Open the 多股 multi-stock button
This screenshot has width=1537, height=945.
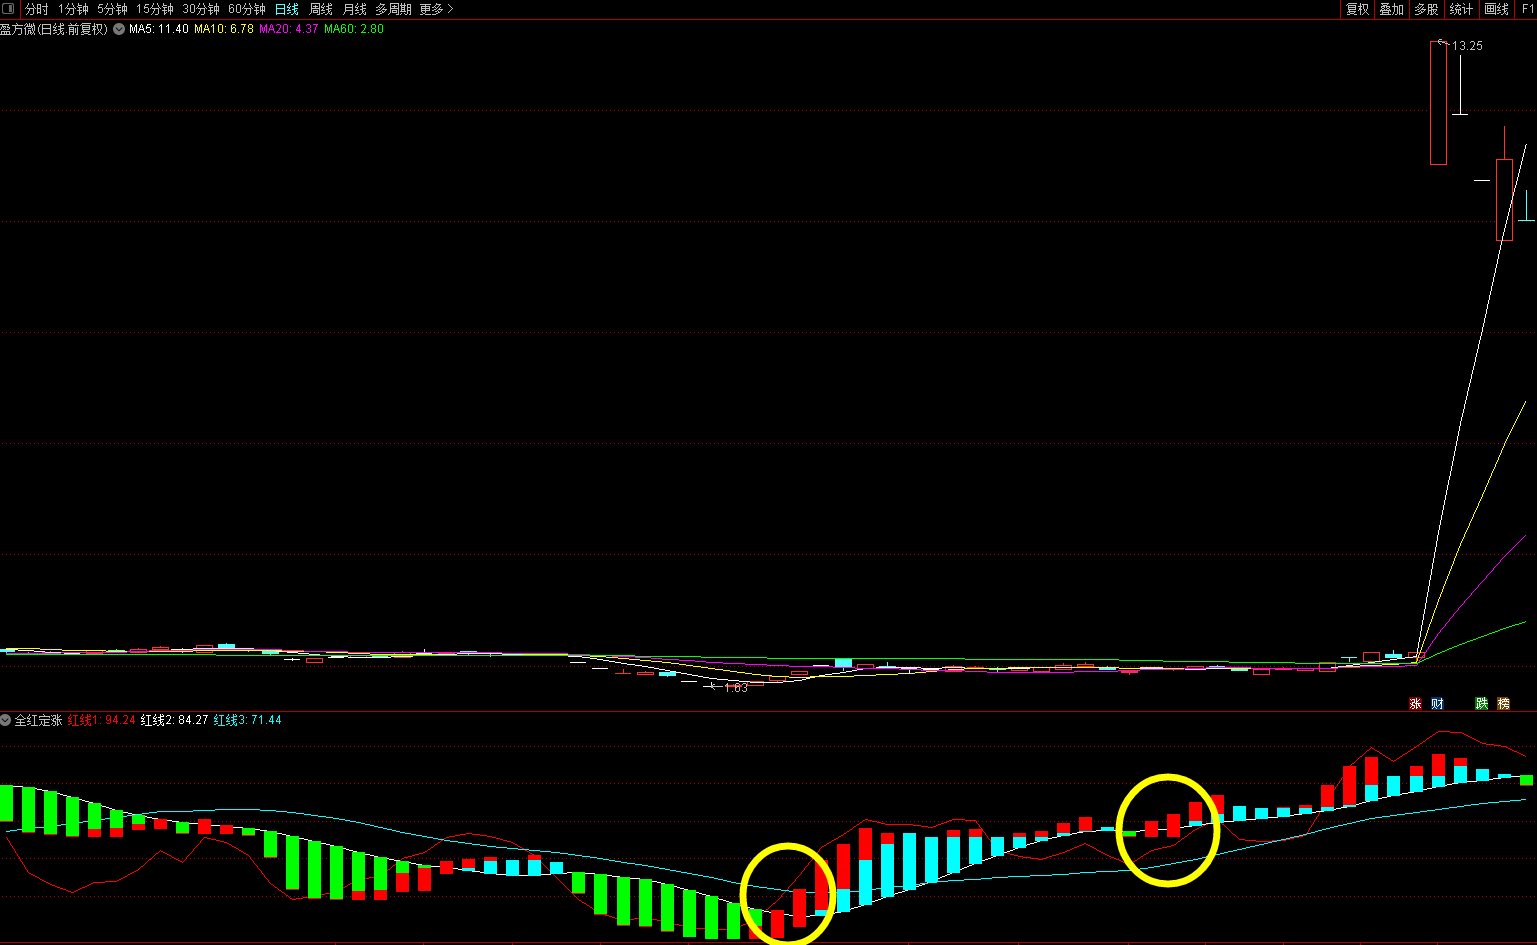click(1426, 9)
